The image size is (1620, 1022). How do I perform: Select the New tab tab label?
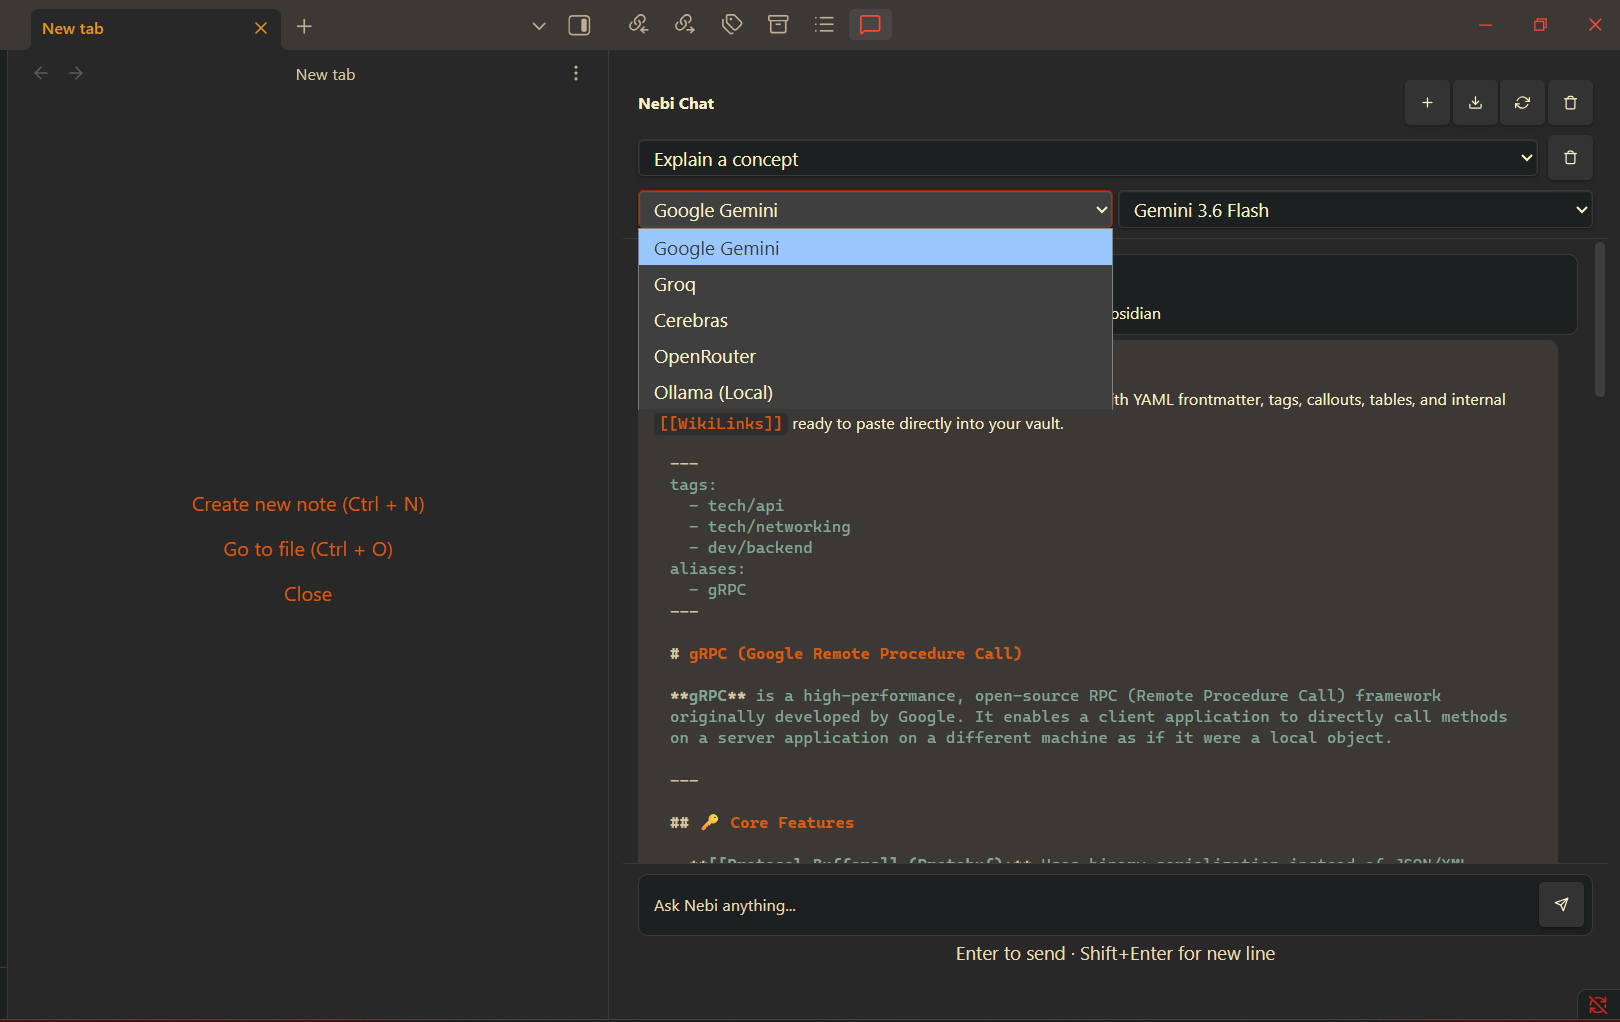pos(73,28)
